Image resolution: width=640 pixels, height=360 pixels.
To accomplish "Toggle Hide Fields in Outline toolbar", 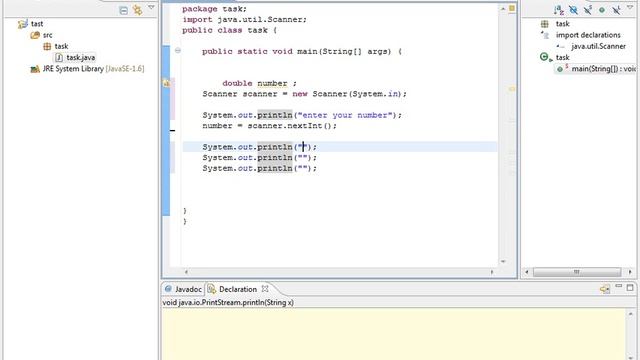I will (573, 10).
